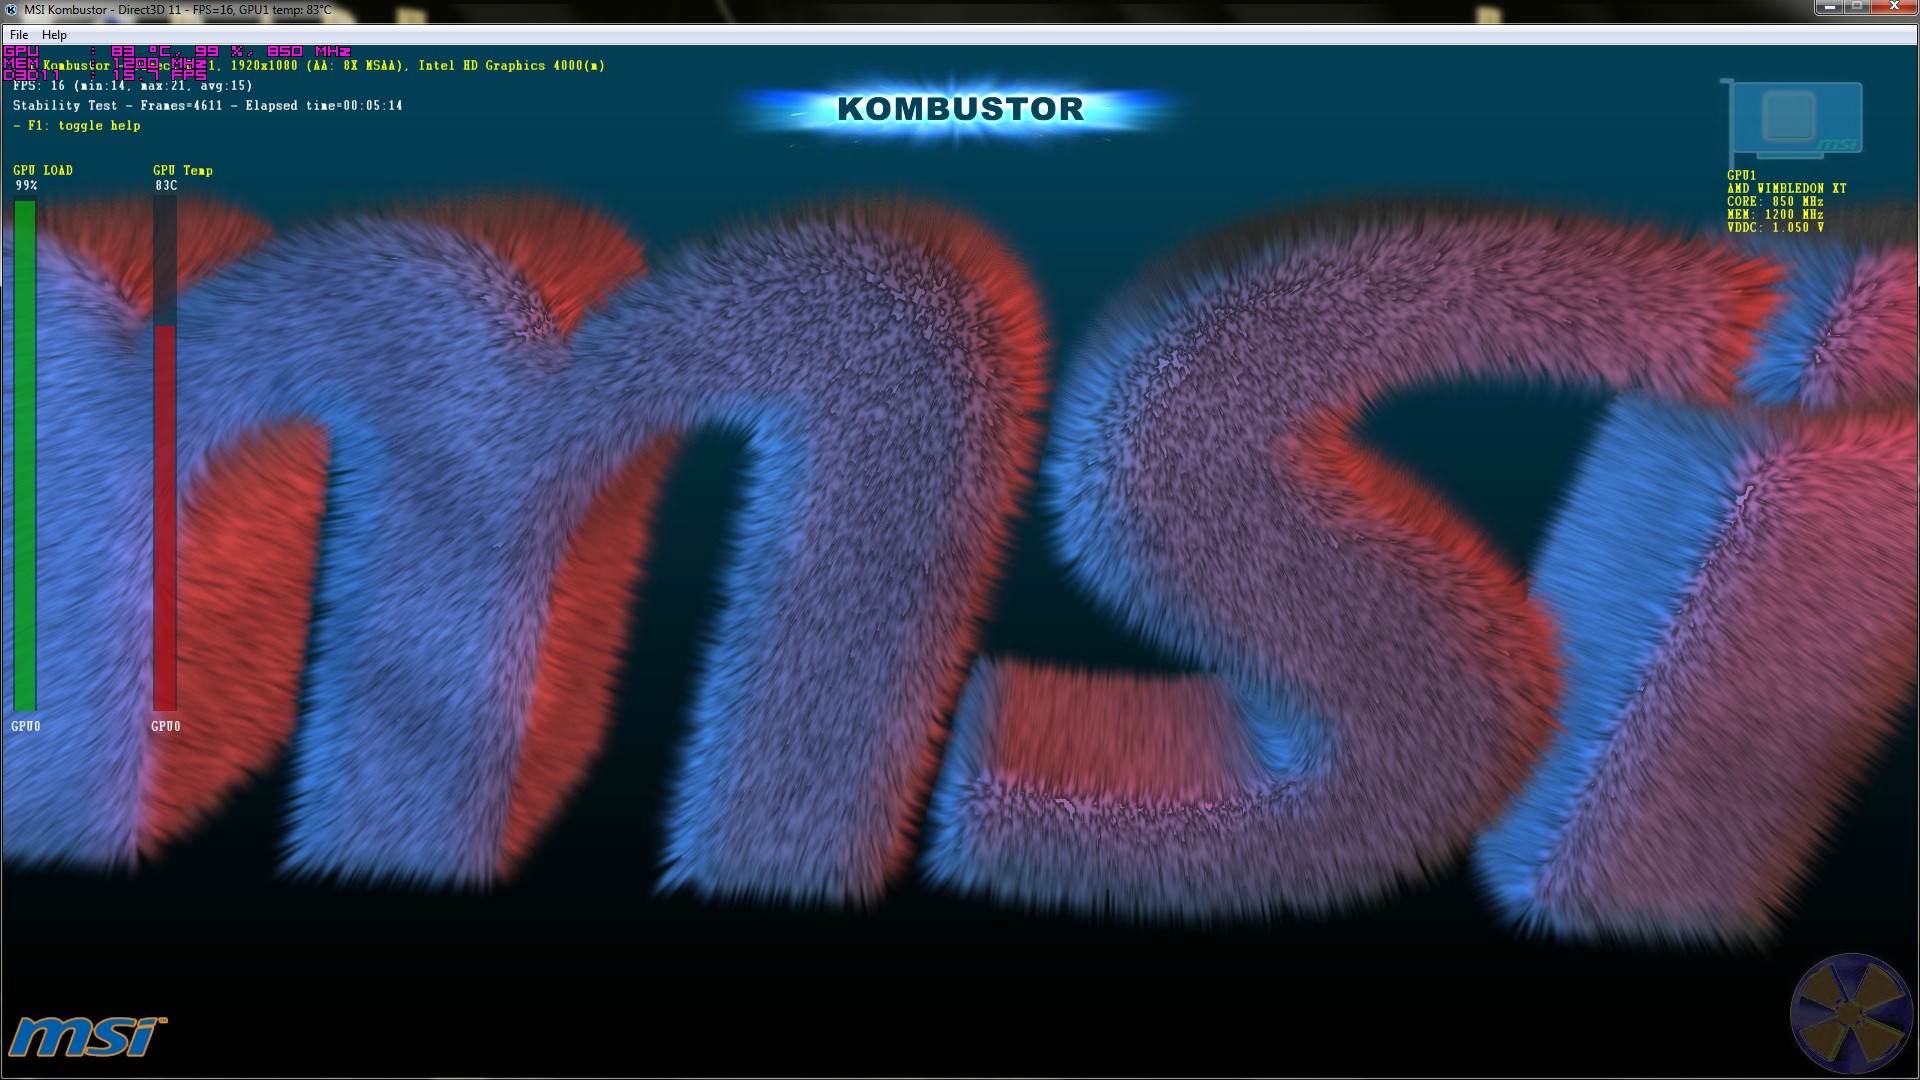Click the 'GPU Temp' label
The image size is (1920, 1080).
click(183, 171)
